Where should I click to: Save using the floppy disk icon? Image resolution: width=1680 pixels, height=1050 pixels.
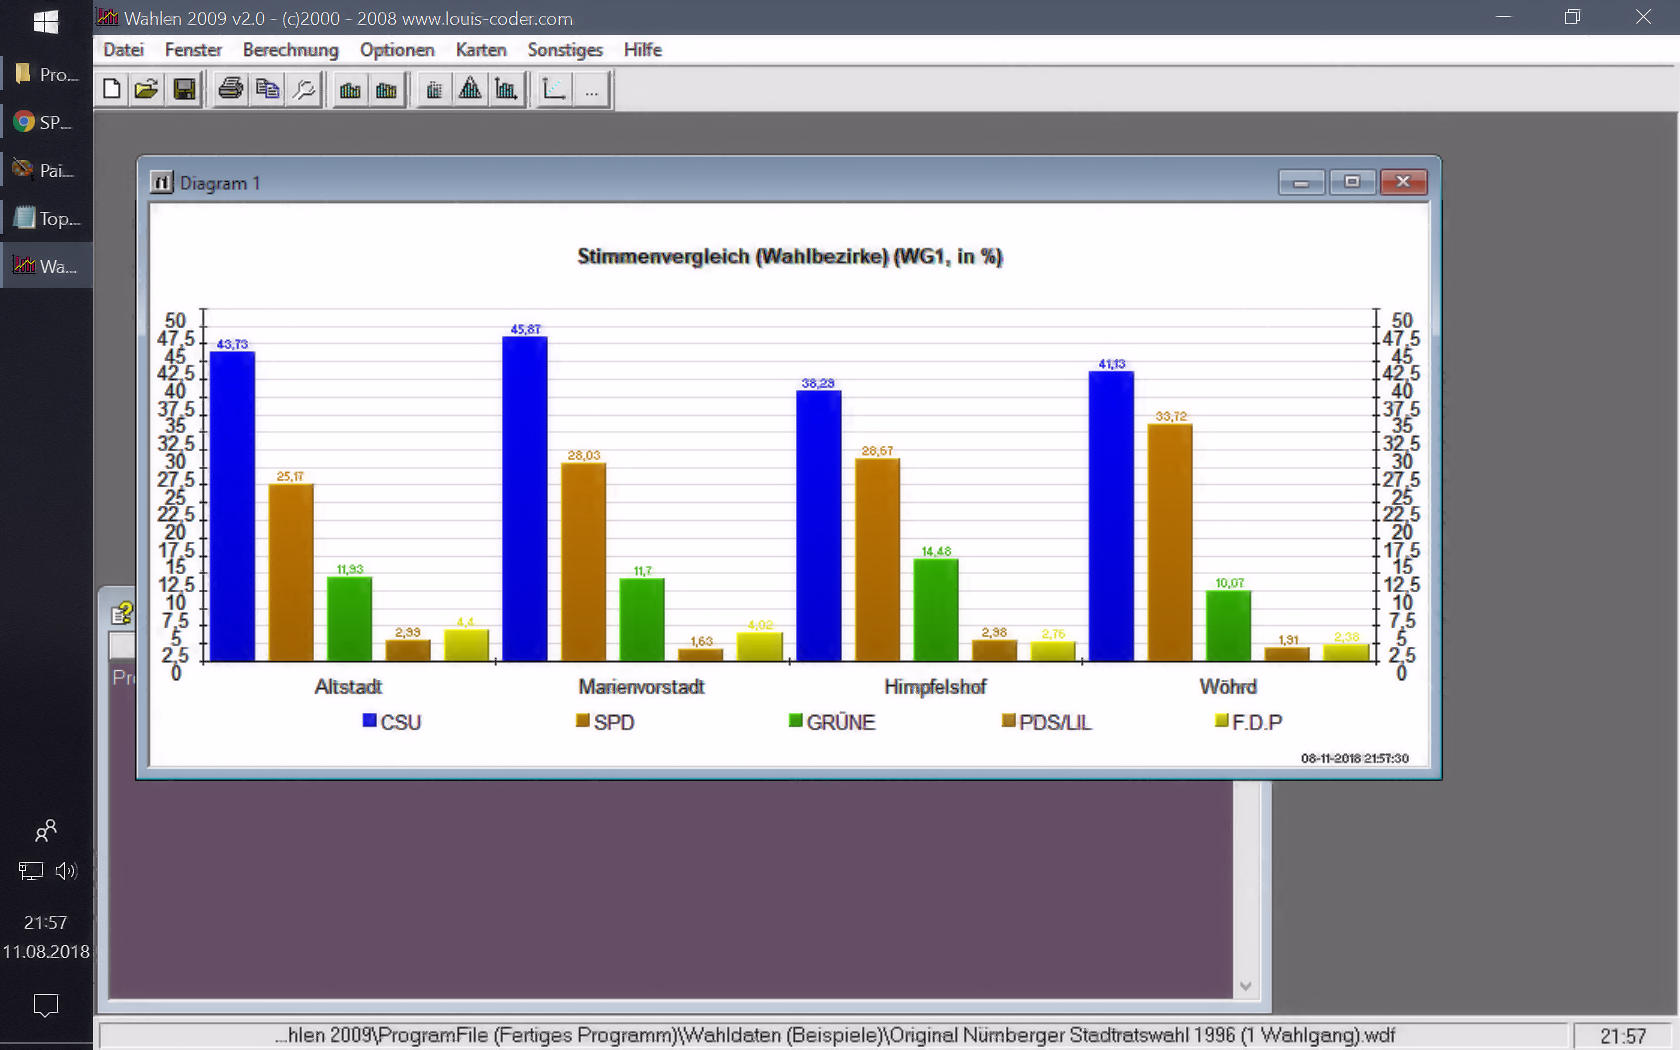184,90
